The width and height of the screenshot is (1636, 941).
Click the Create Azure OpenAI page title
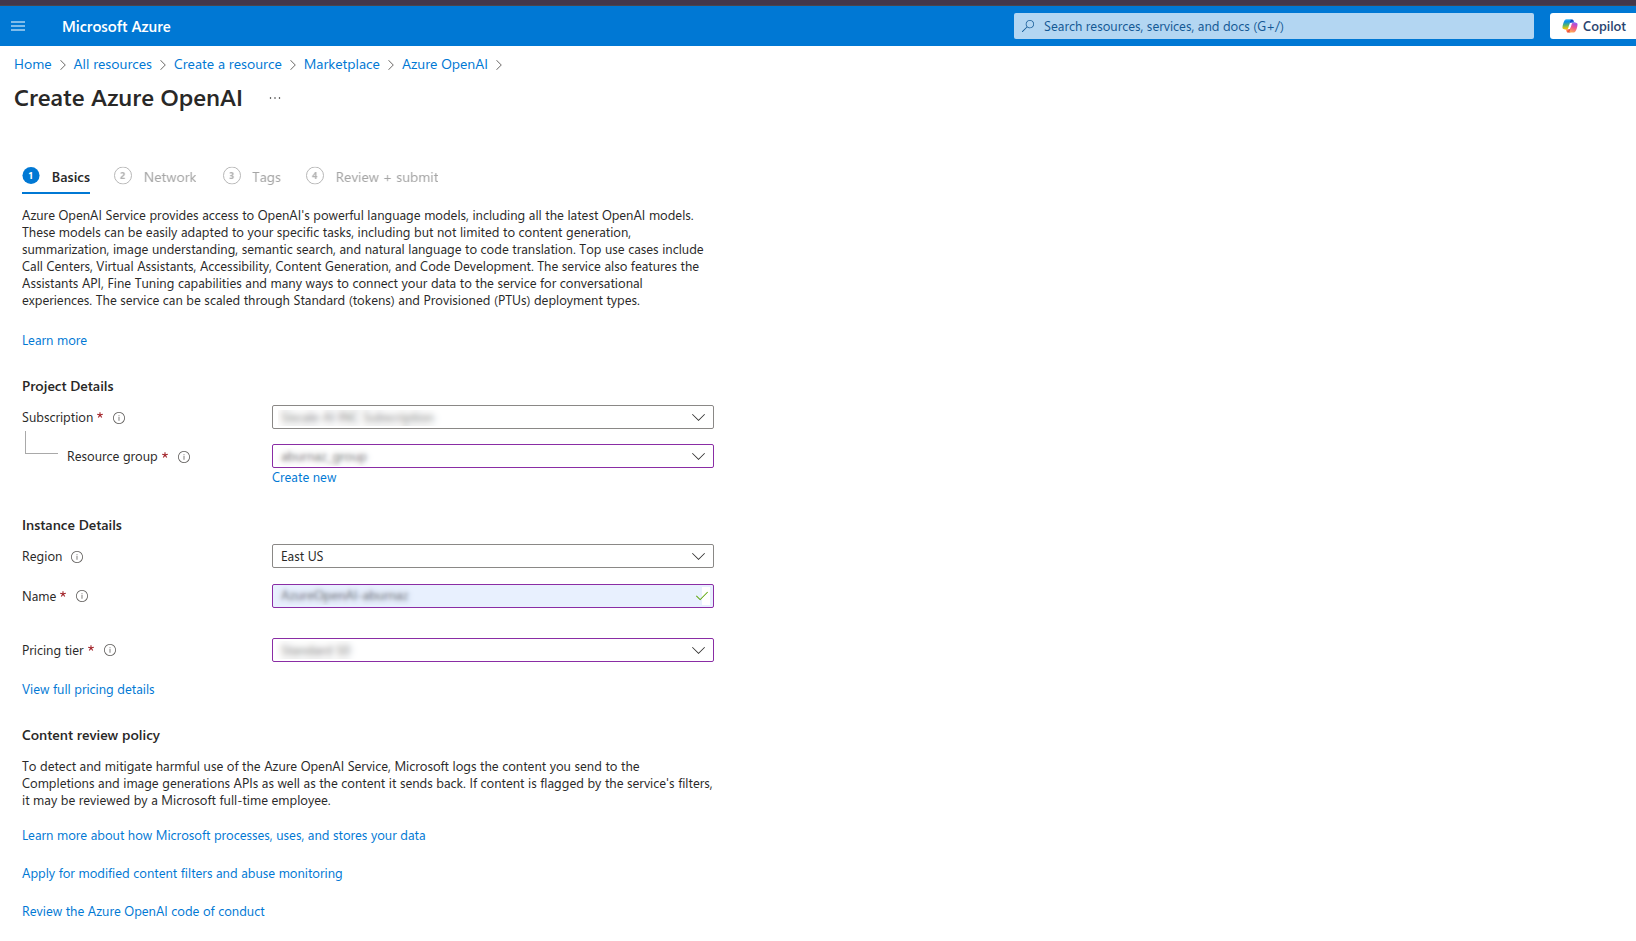click(x=128, y=98)
